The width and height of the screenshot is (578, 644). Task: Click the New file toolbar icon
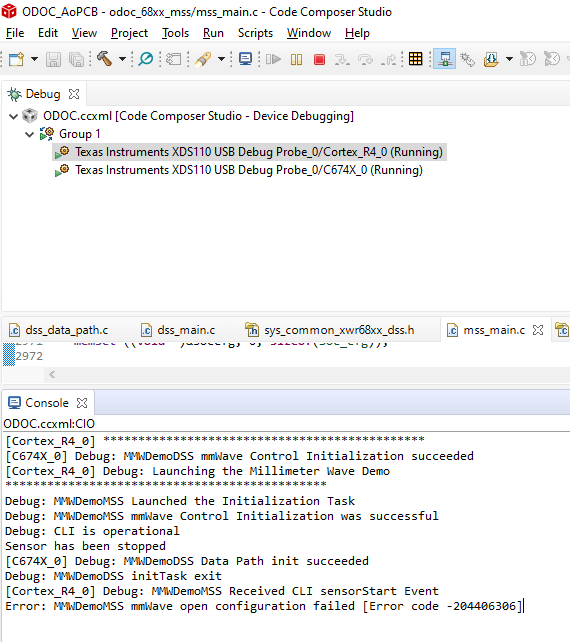click(17, 60)
